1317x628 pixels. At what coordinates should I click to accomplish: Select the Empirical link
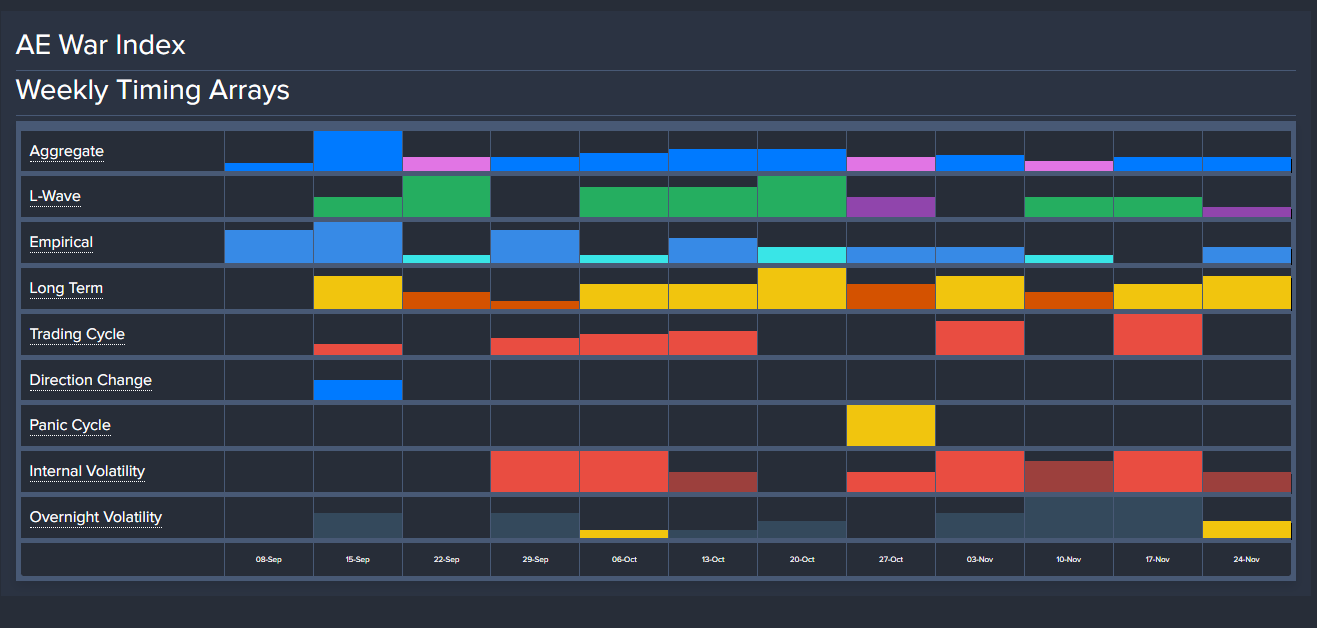pos(61,243)
